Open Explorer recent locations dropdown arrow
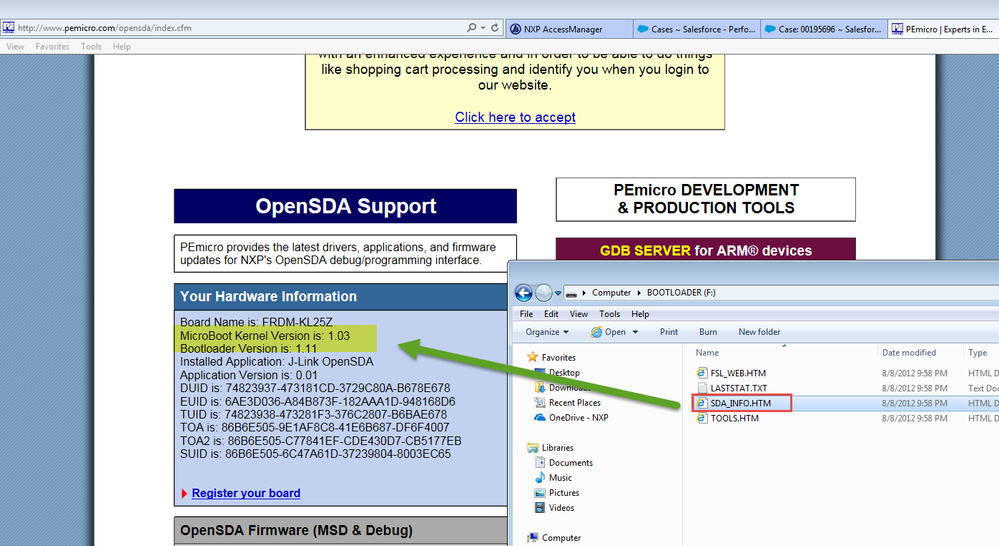Screen dimensions: 999x546 point(558,293)
